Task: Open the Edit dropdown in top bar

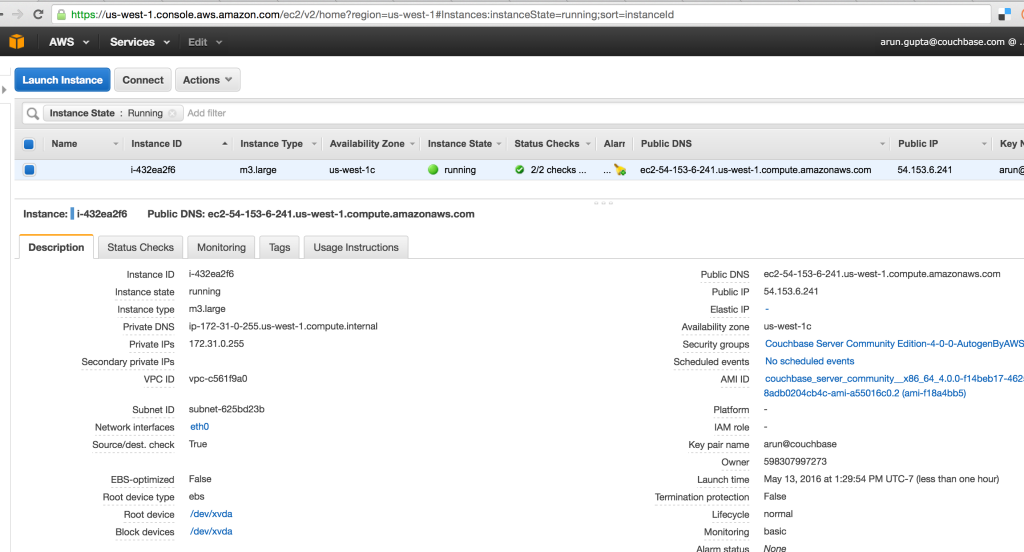Action: pos(205,42)
